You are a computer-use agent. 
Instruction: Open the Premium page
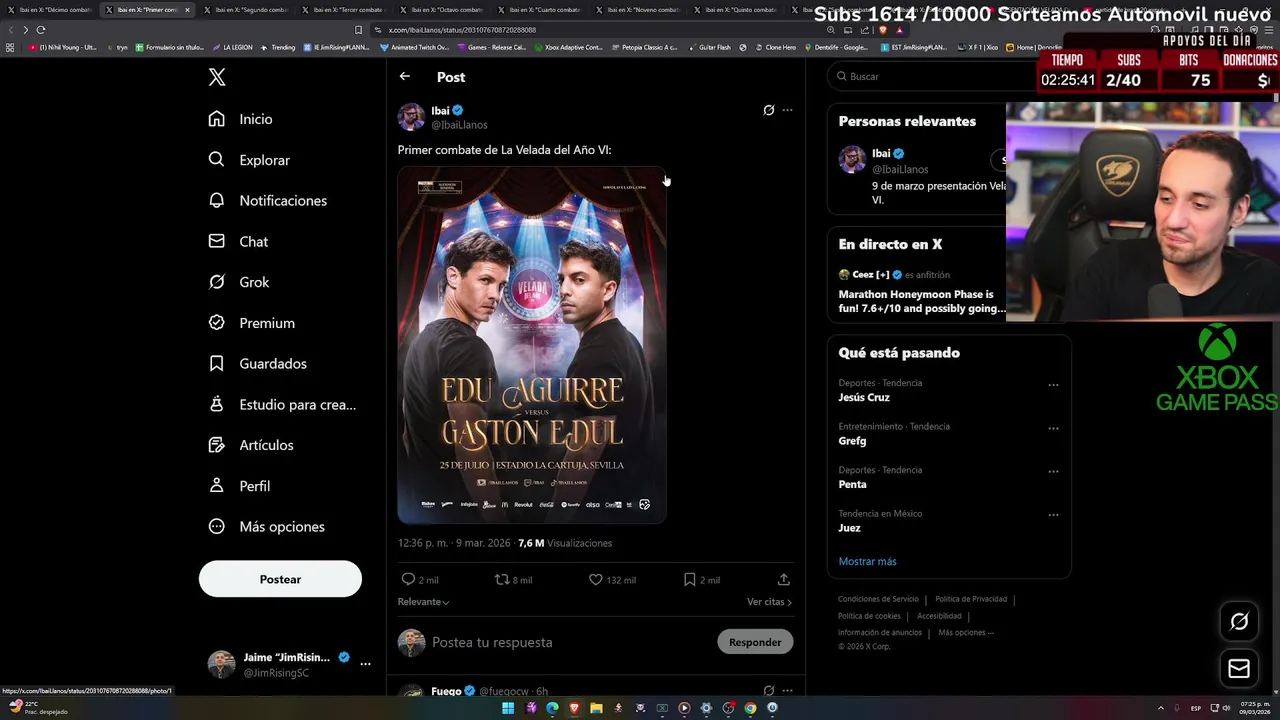[x=252, y=323]
